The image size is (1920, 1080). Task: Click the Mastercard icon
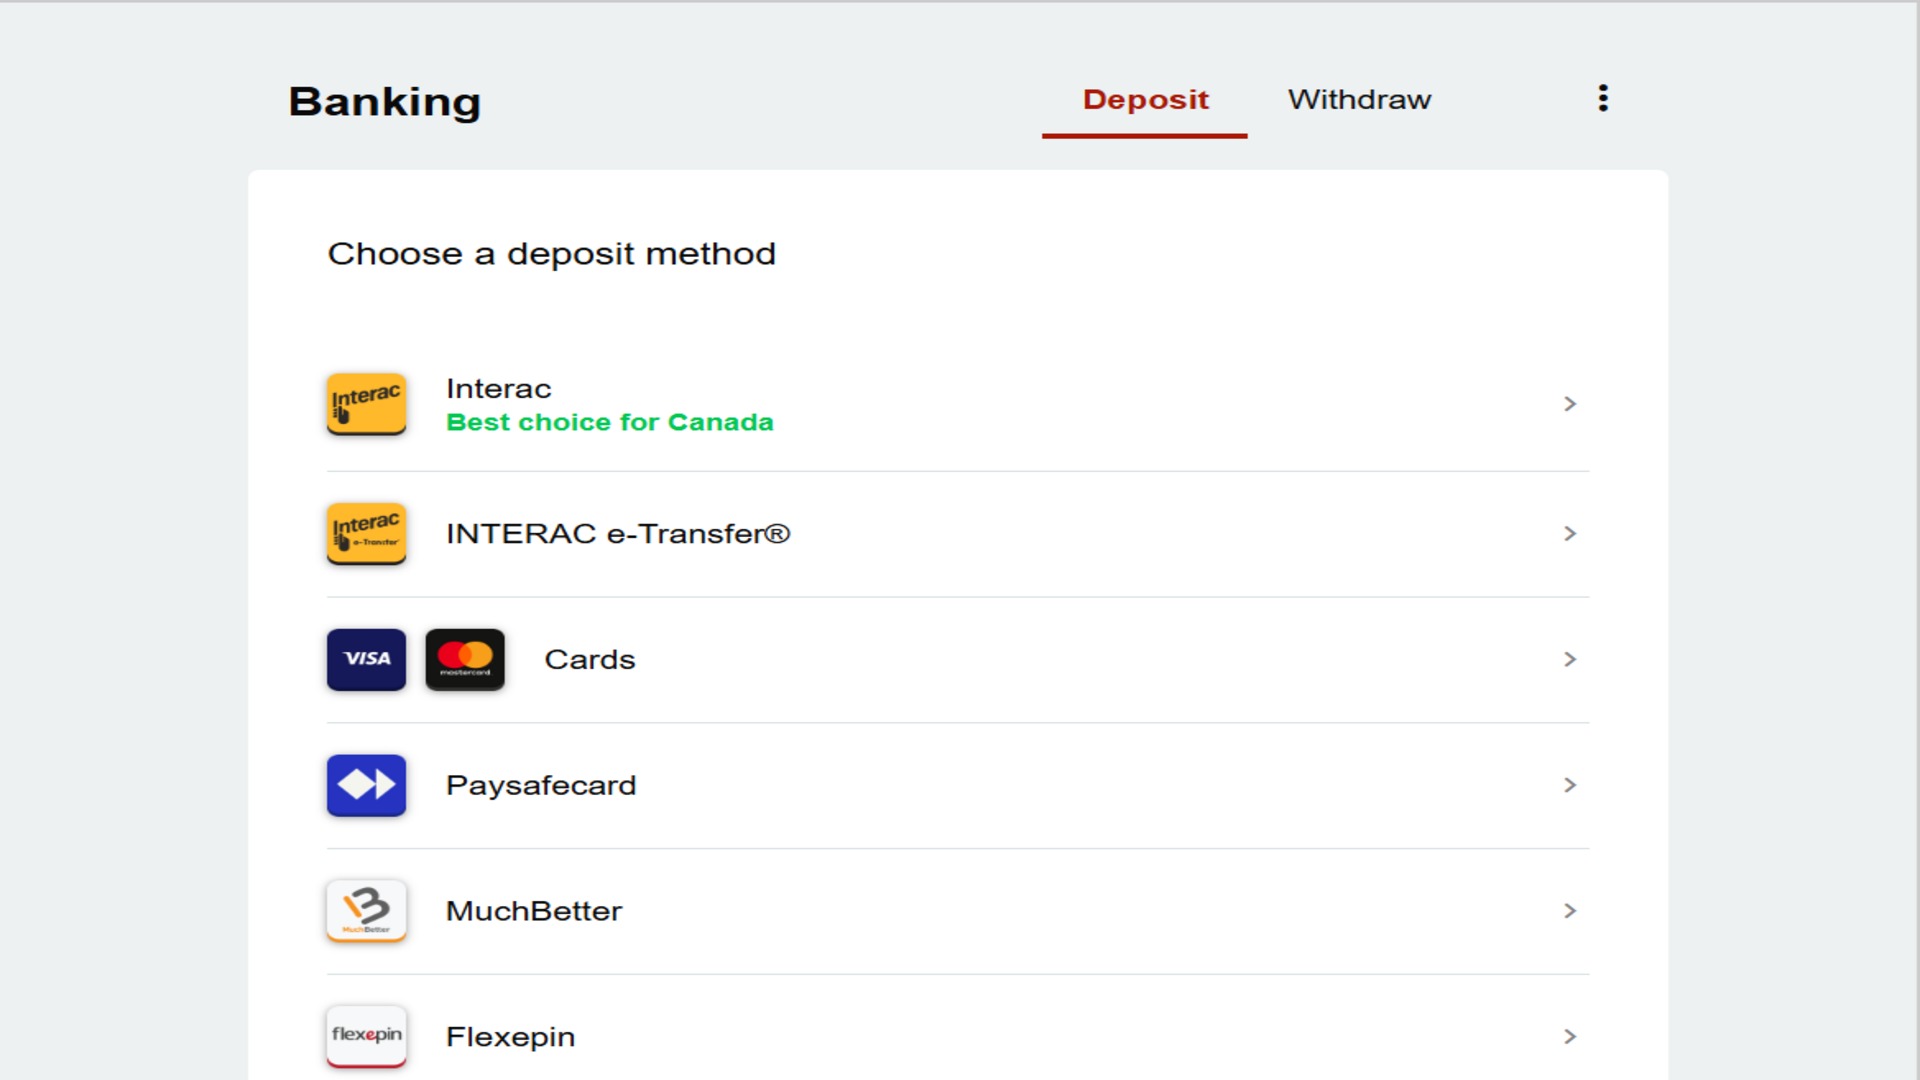pos(465,660)
